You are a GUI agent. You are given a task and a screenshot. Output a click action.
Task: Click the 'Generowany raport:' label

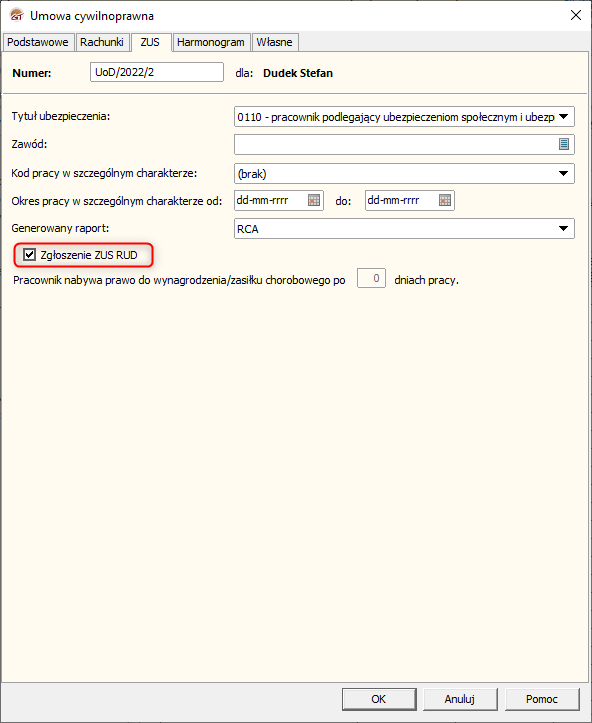tap(60, 228)
